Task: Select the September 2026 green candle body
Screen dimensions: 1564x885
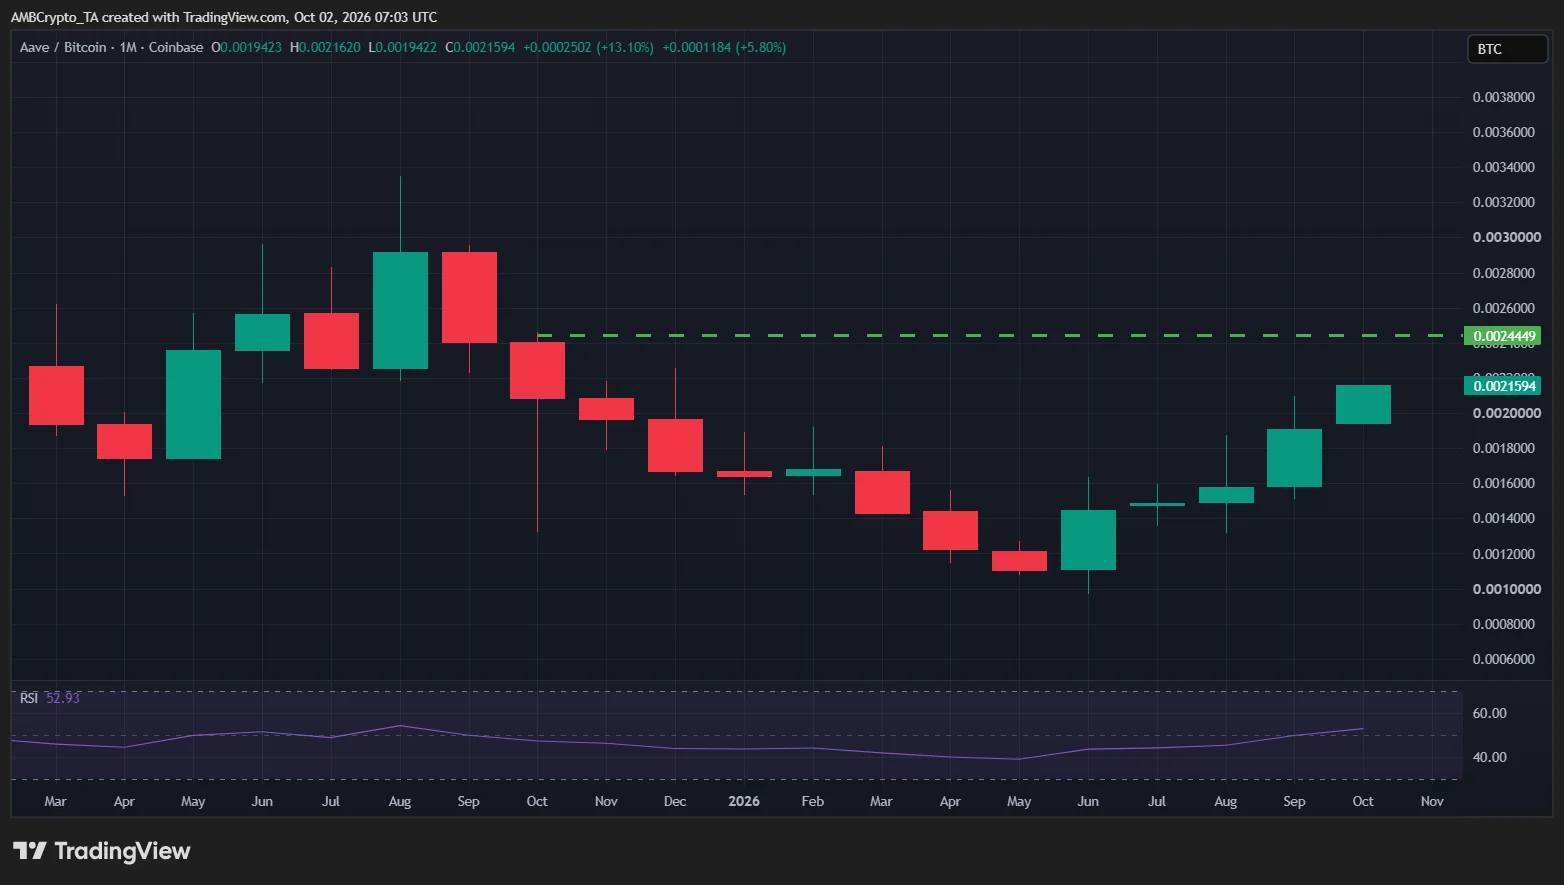Action: [1294, 458]
